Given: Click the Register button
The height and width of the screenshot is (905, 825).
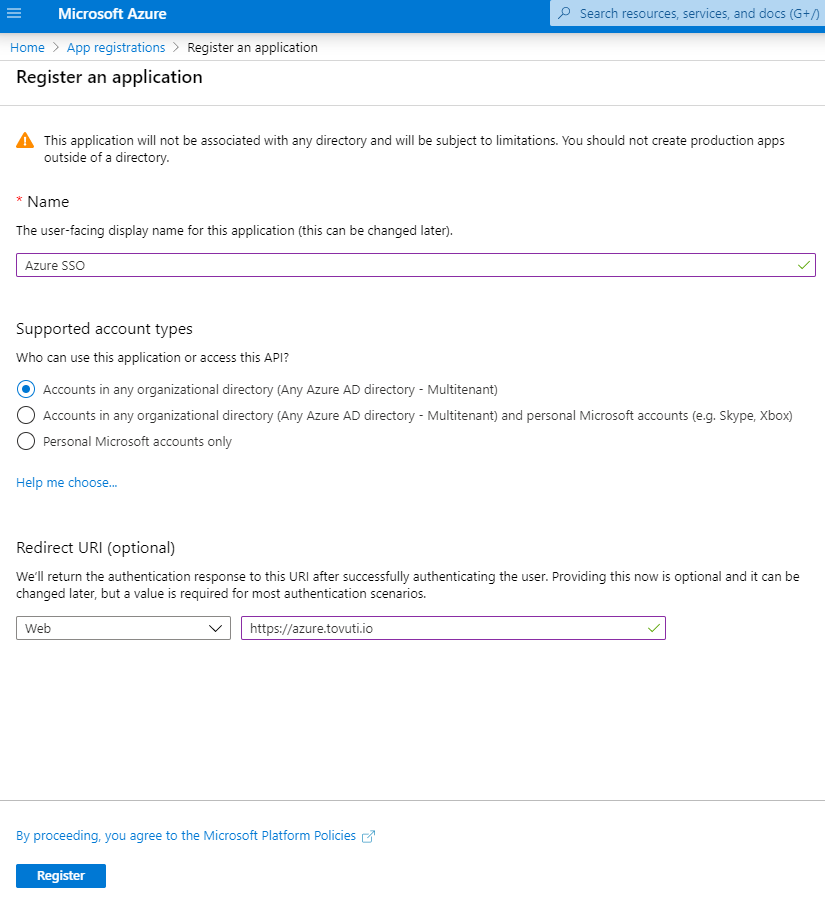Looking at the screenshot, I should pyautogui.click(x=61, y=875).
